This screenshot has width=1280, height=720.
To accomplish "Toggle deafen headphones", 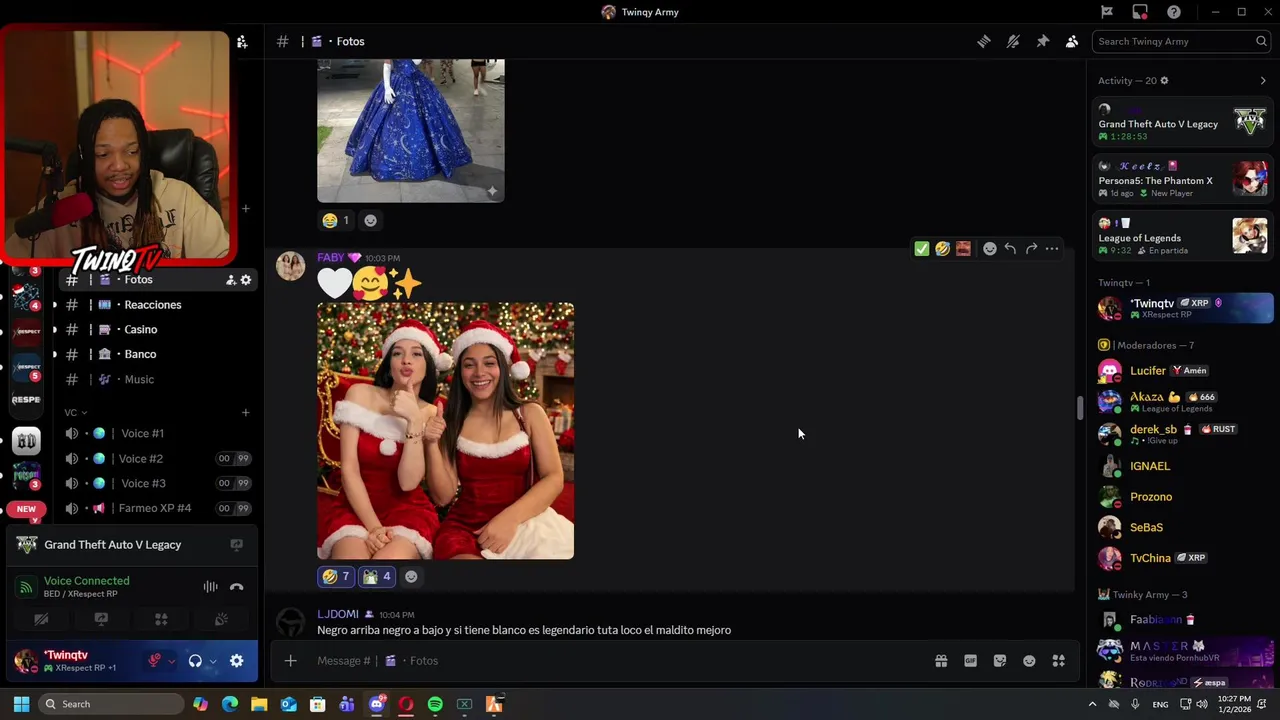I will pos(195,661).
